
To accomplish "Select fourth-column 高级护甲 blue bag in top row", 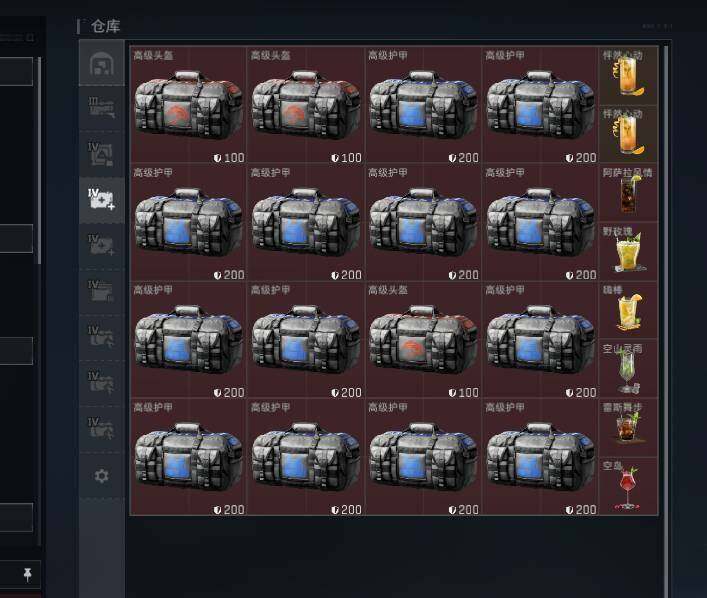I will tap(540, 105).
